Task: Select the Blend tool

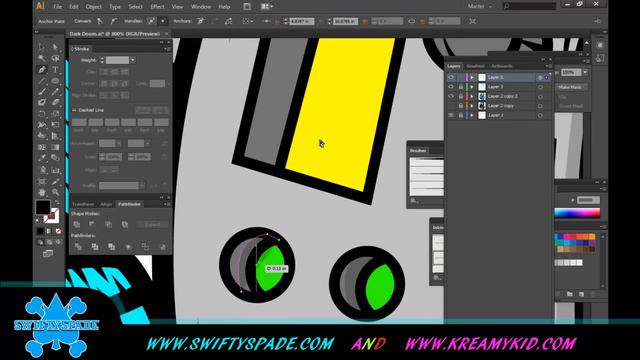Action: pyautogui.click(x=55, y=158)
